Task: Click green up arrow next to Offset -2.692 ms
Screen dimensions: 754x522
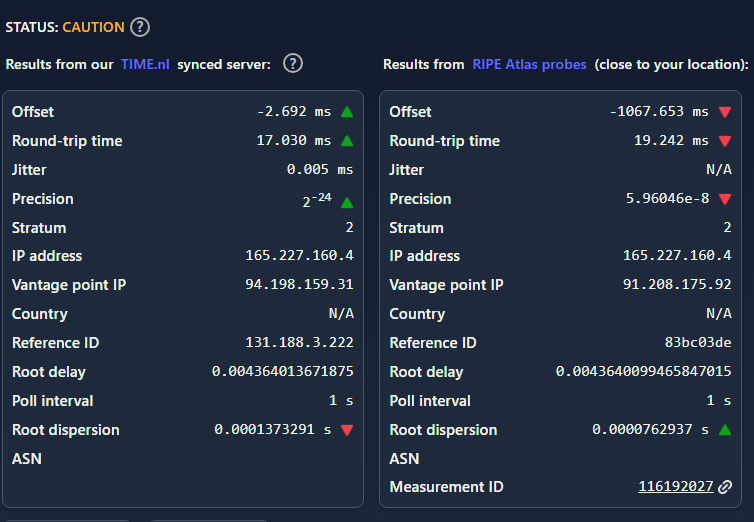Action: 347,112
